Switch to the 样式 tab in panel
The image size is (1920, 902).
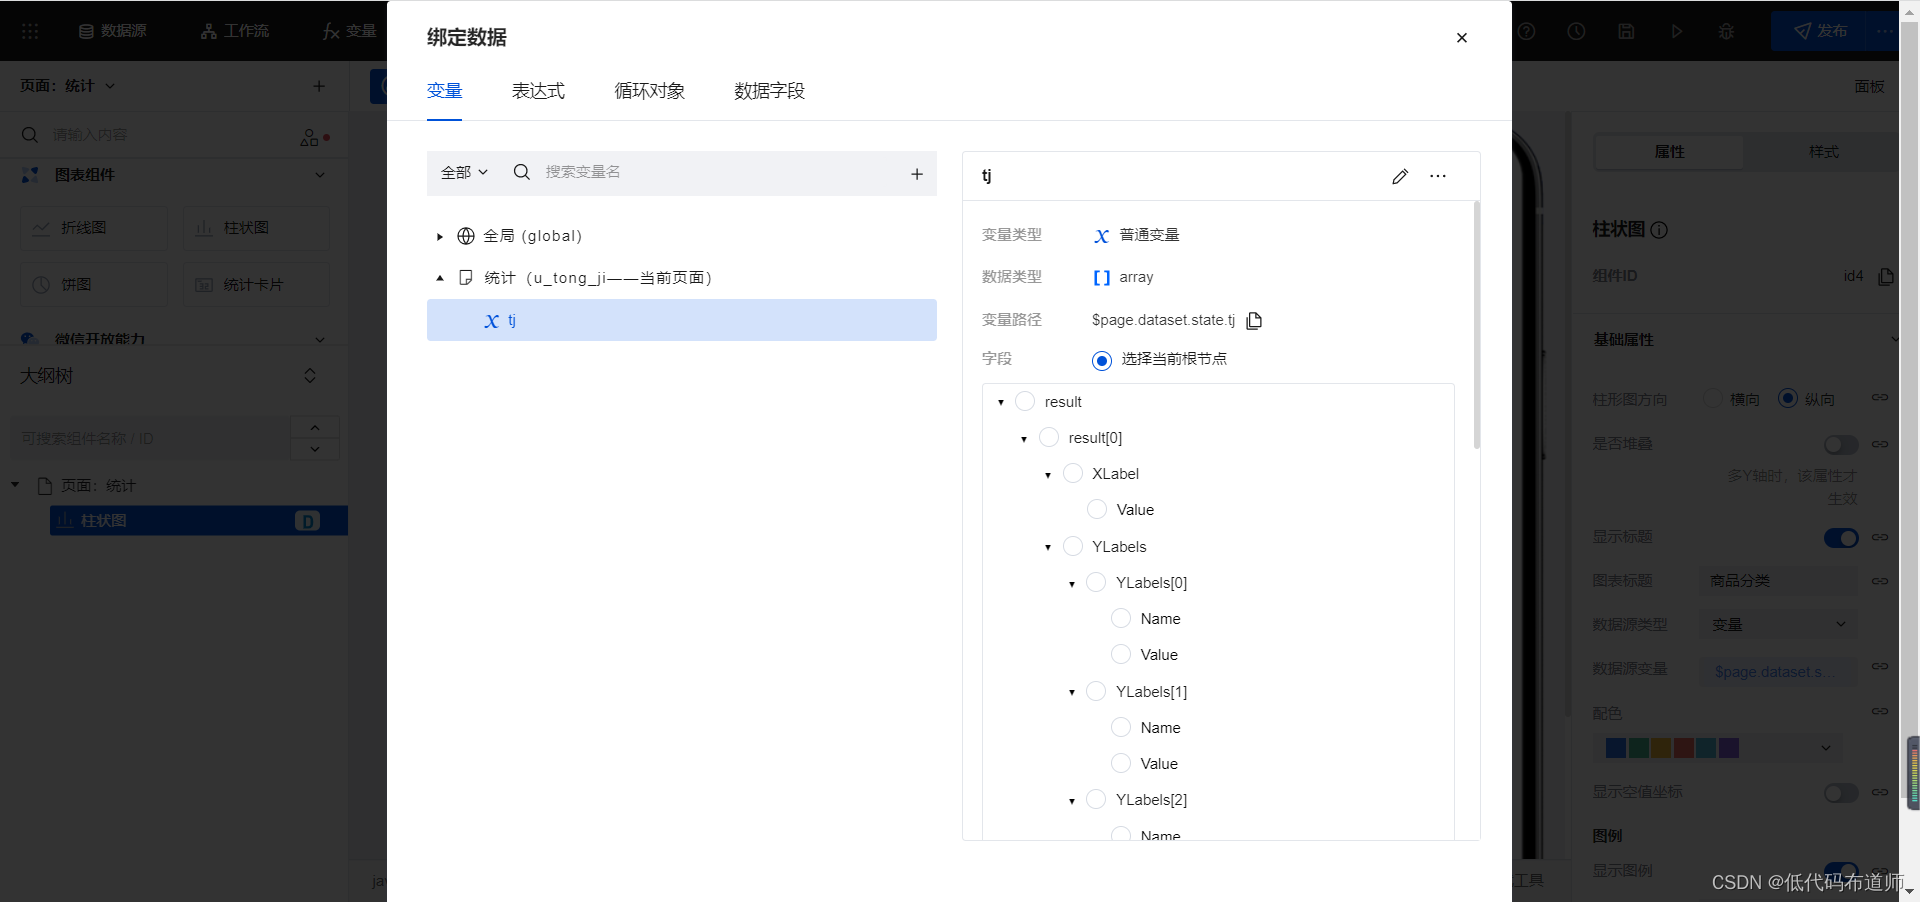click(x=1823, y=152)
